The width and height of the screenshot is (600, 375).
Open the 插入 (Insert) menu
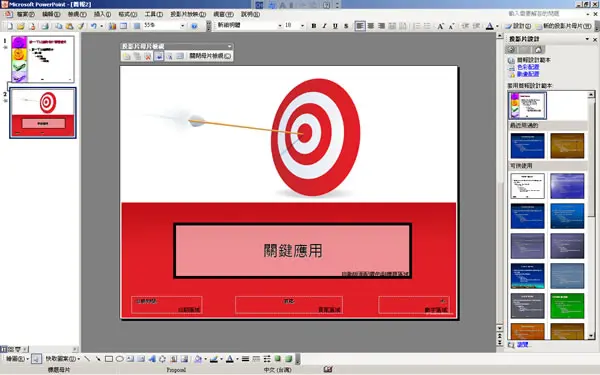(102, 14)
